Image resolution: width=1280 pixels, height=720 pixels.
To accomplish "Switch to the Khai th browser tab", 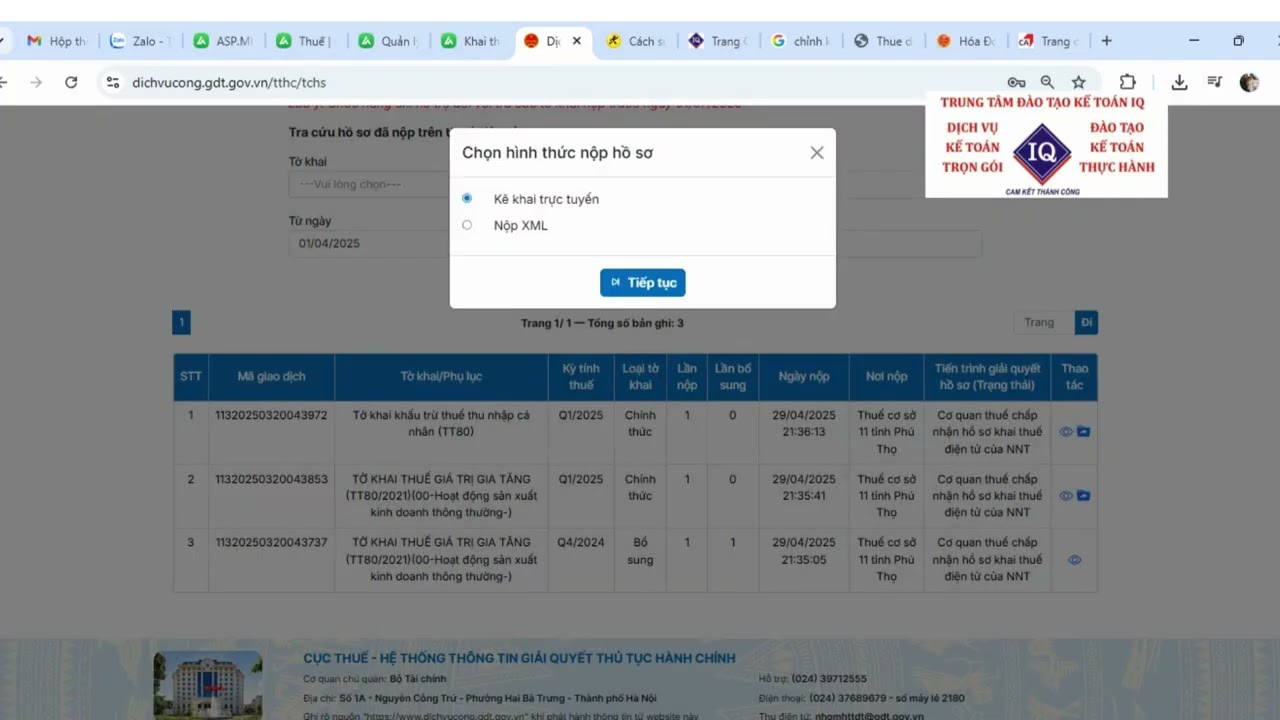I will click(471, 41).
